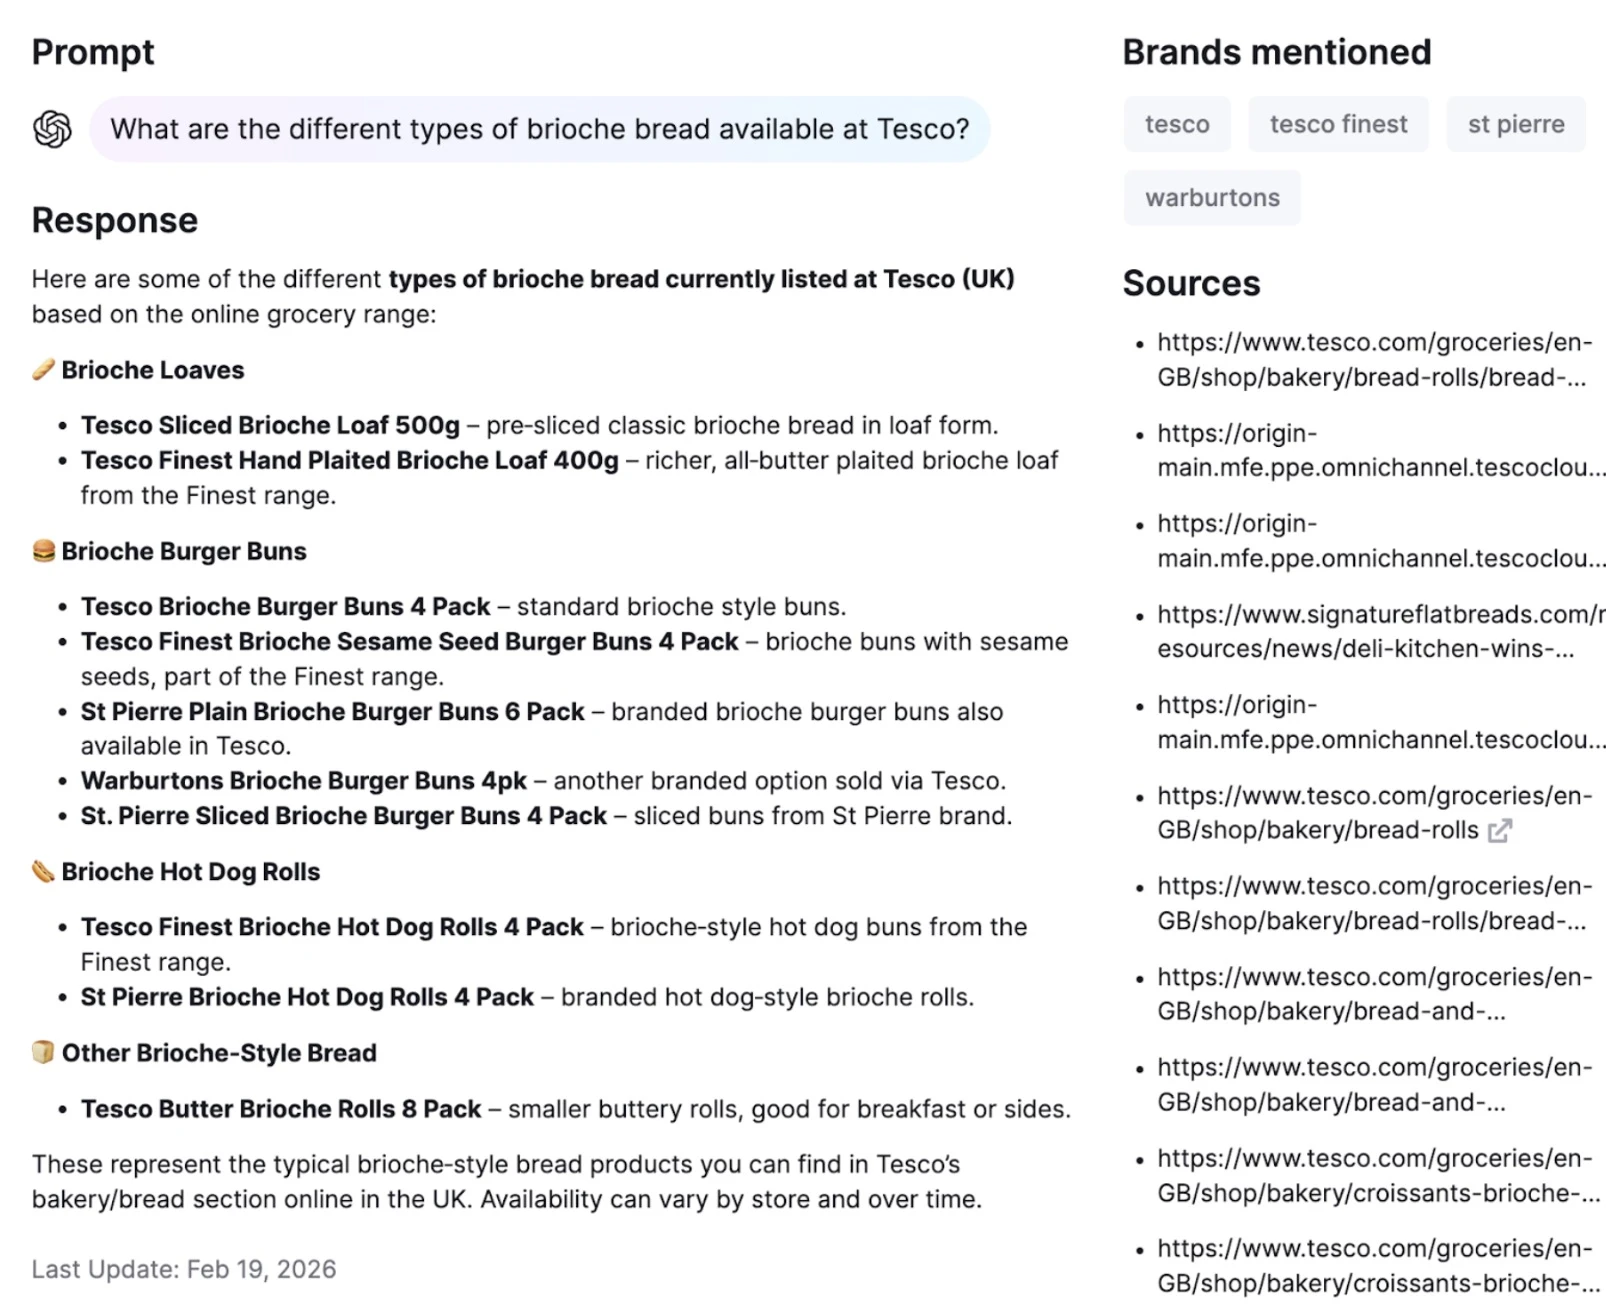Click the hot dog emoji beside Hot Dog Rolls
Screen dimensions: 1606x1312
[x=43, y=872]
